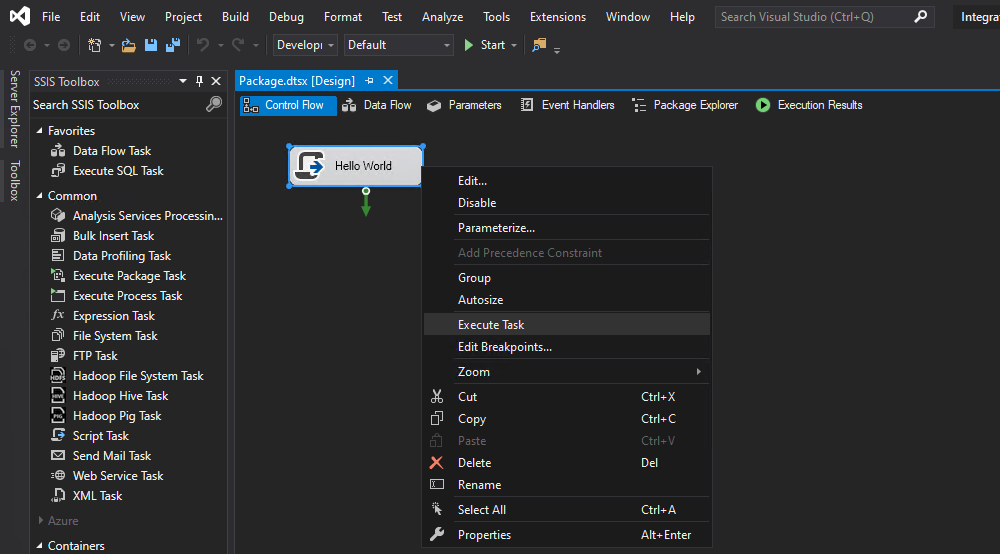Screen dimensions: 1000x554
Task: Click the green Start play icon
Action: pos(469,45)
